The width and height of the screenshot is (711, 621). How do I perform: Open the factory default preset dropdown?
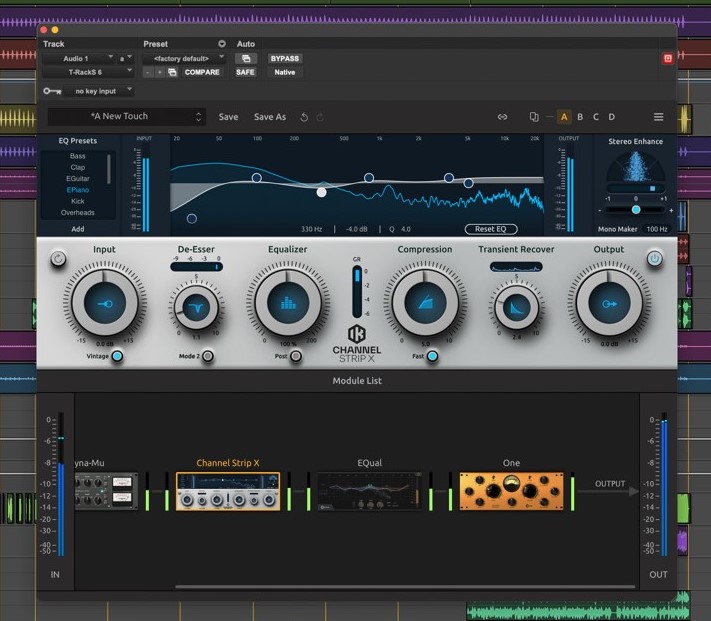pyautogui.click(x=184, y=59)
